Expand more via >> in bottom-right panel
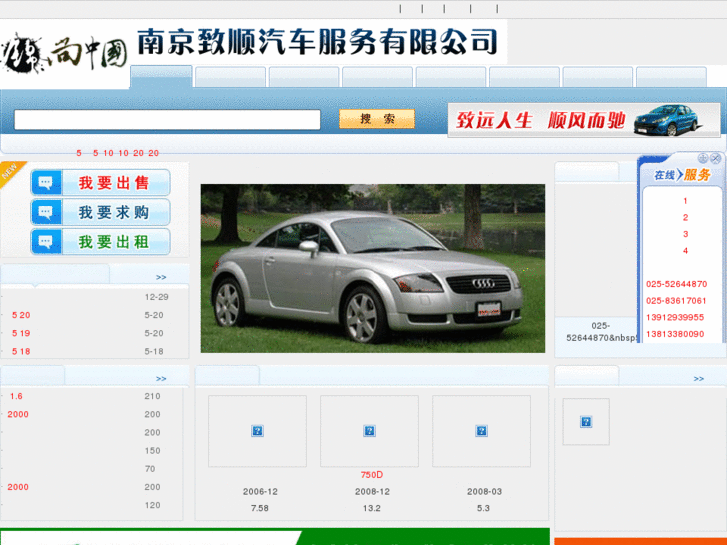The image size is (727, 545). click(698, 379)
